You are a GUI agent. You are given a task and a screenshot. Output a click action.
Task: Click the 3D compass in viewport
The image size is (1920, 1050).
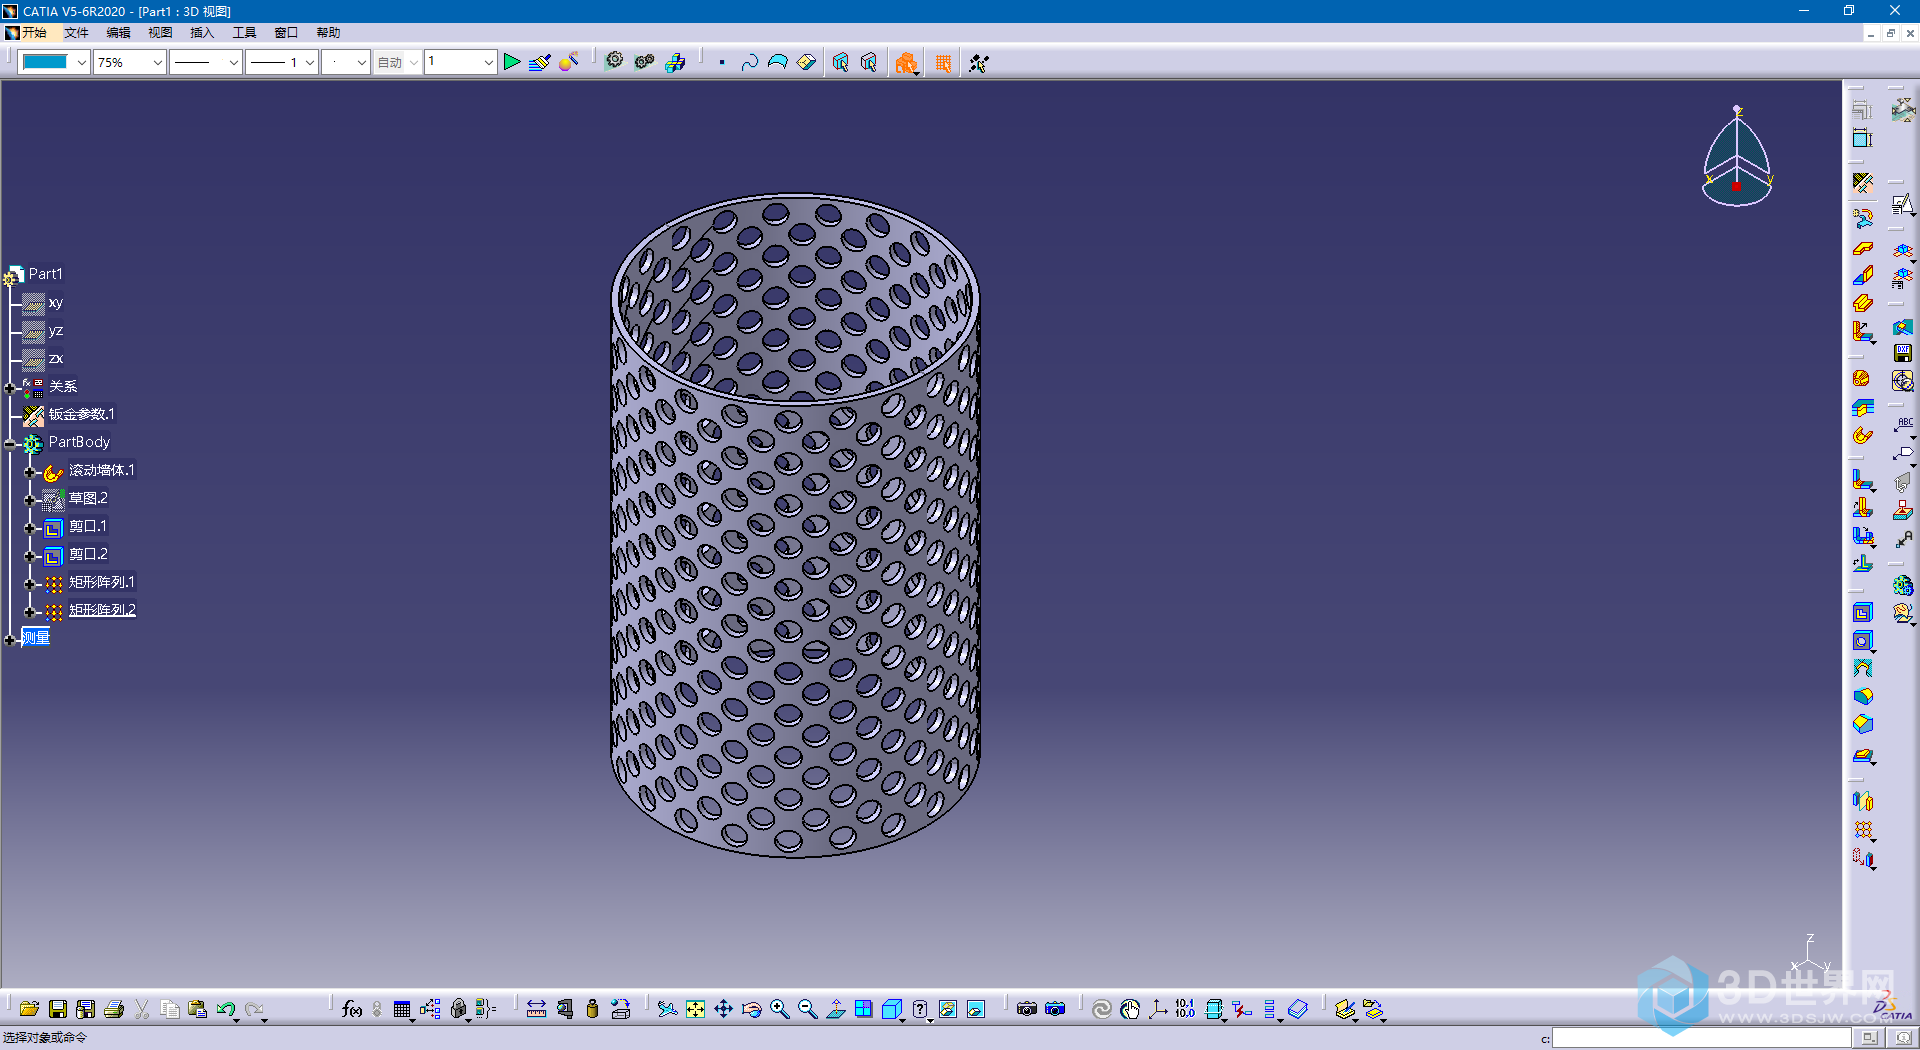click(x=1737, y=157)
